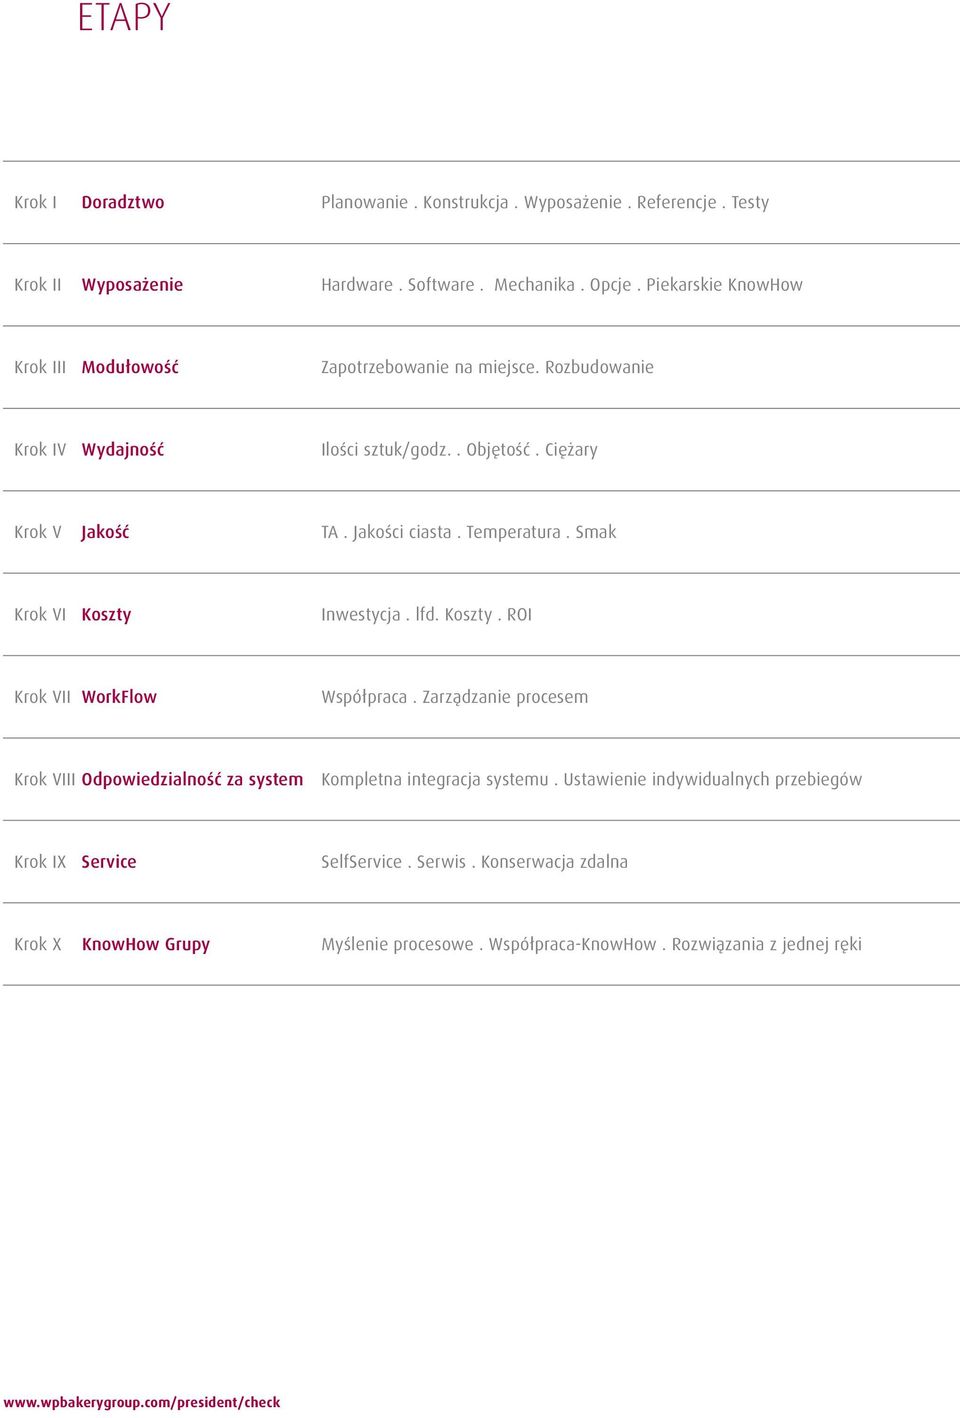
Task: Click the SelfService . Serwis description text
Action: click(x=474, y=862)
